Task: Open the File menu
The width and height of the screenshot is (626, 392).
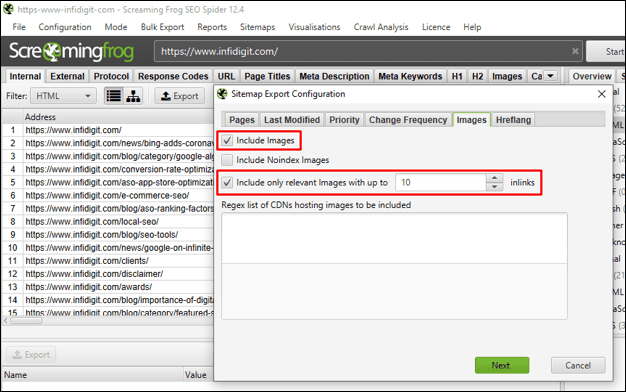Action: (x=19, y=27)
